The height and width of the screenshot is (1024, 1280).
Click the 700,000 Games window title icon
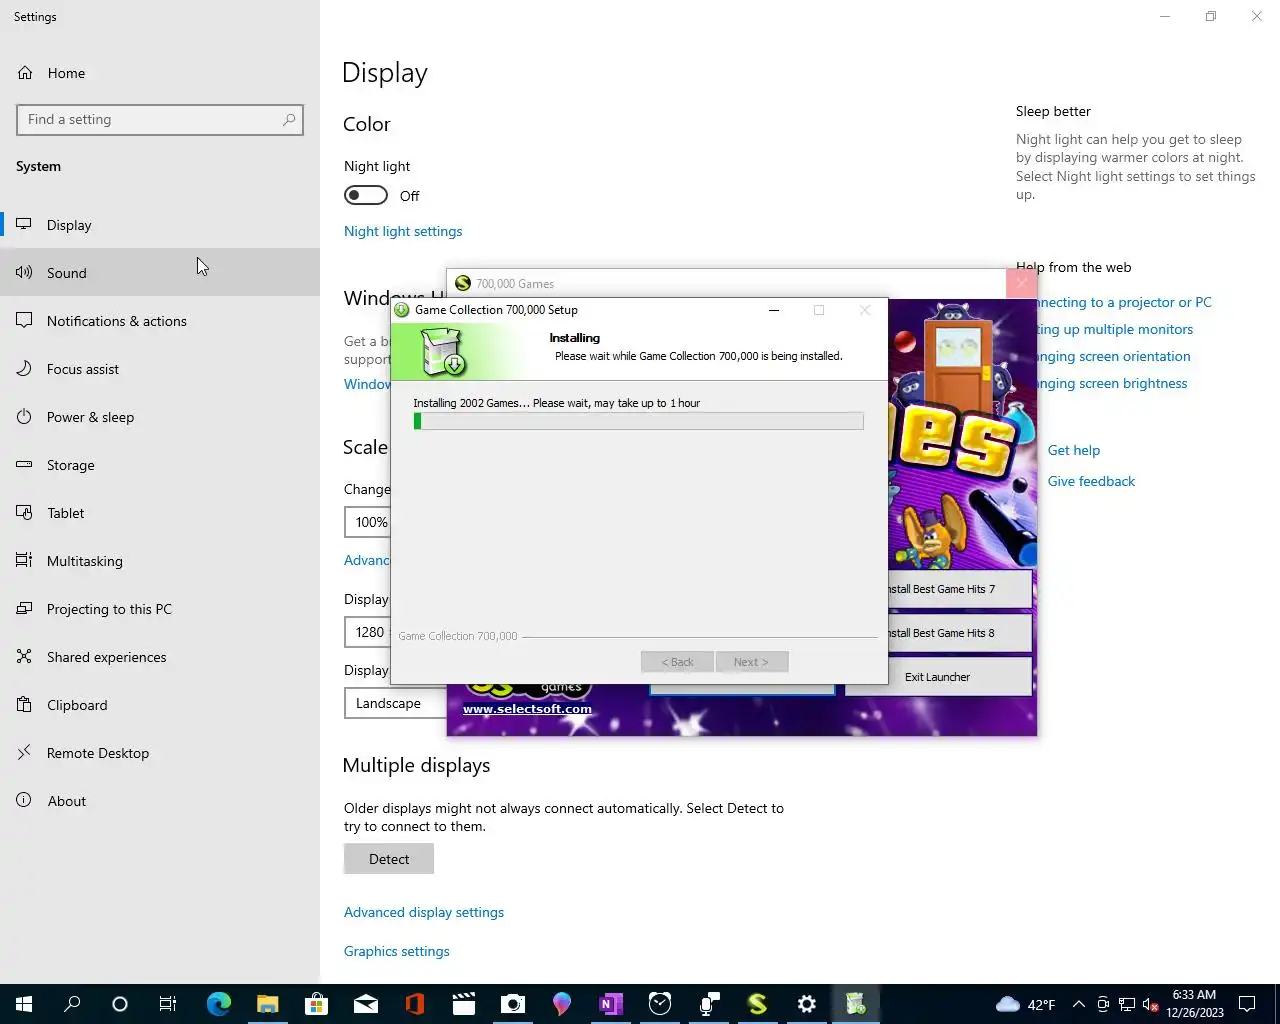(462, 283)
